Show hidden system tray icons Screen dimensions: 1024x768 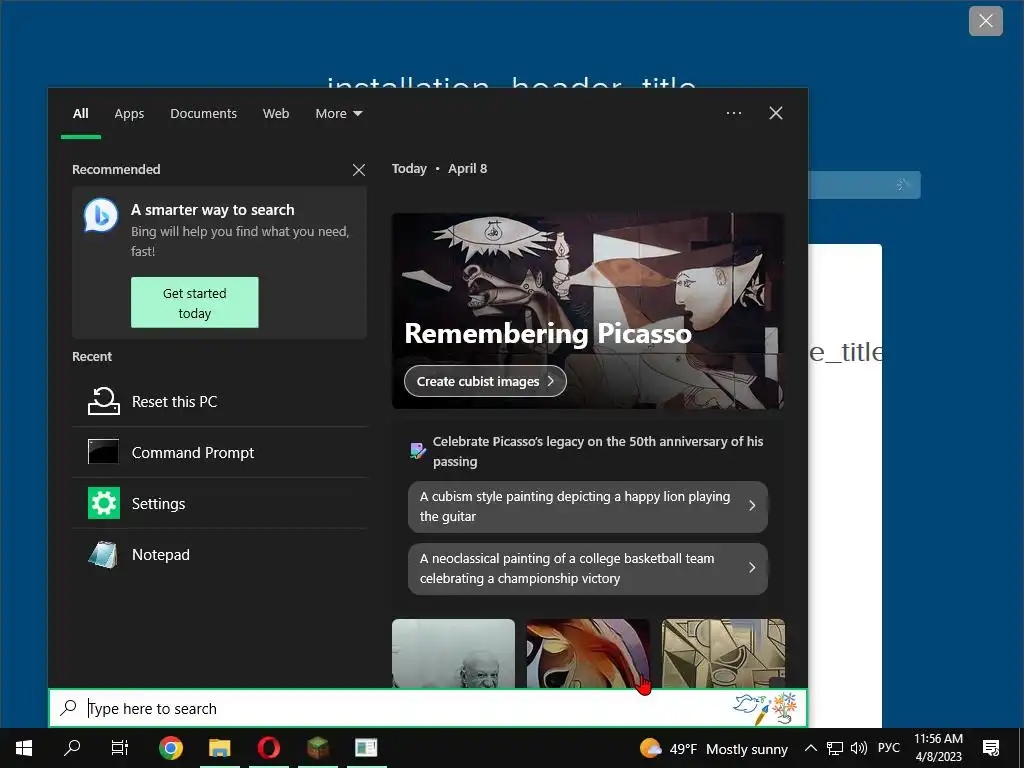point(810,748)
